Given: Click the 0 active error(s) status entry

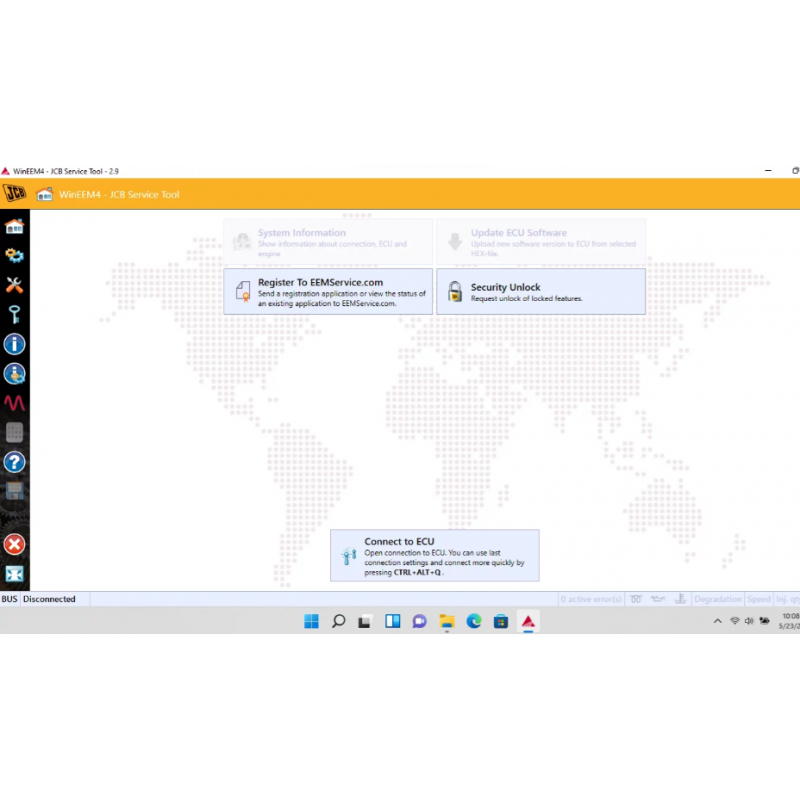Looking at the screenshot, I should (591, 599).
